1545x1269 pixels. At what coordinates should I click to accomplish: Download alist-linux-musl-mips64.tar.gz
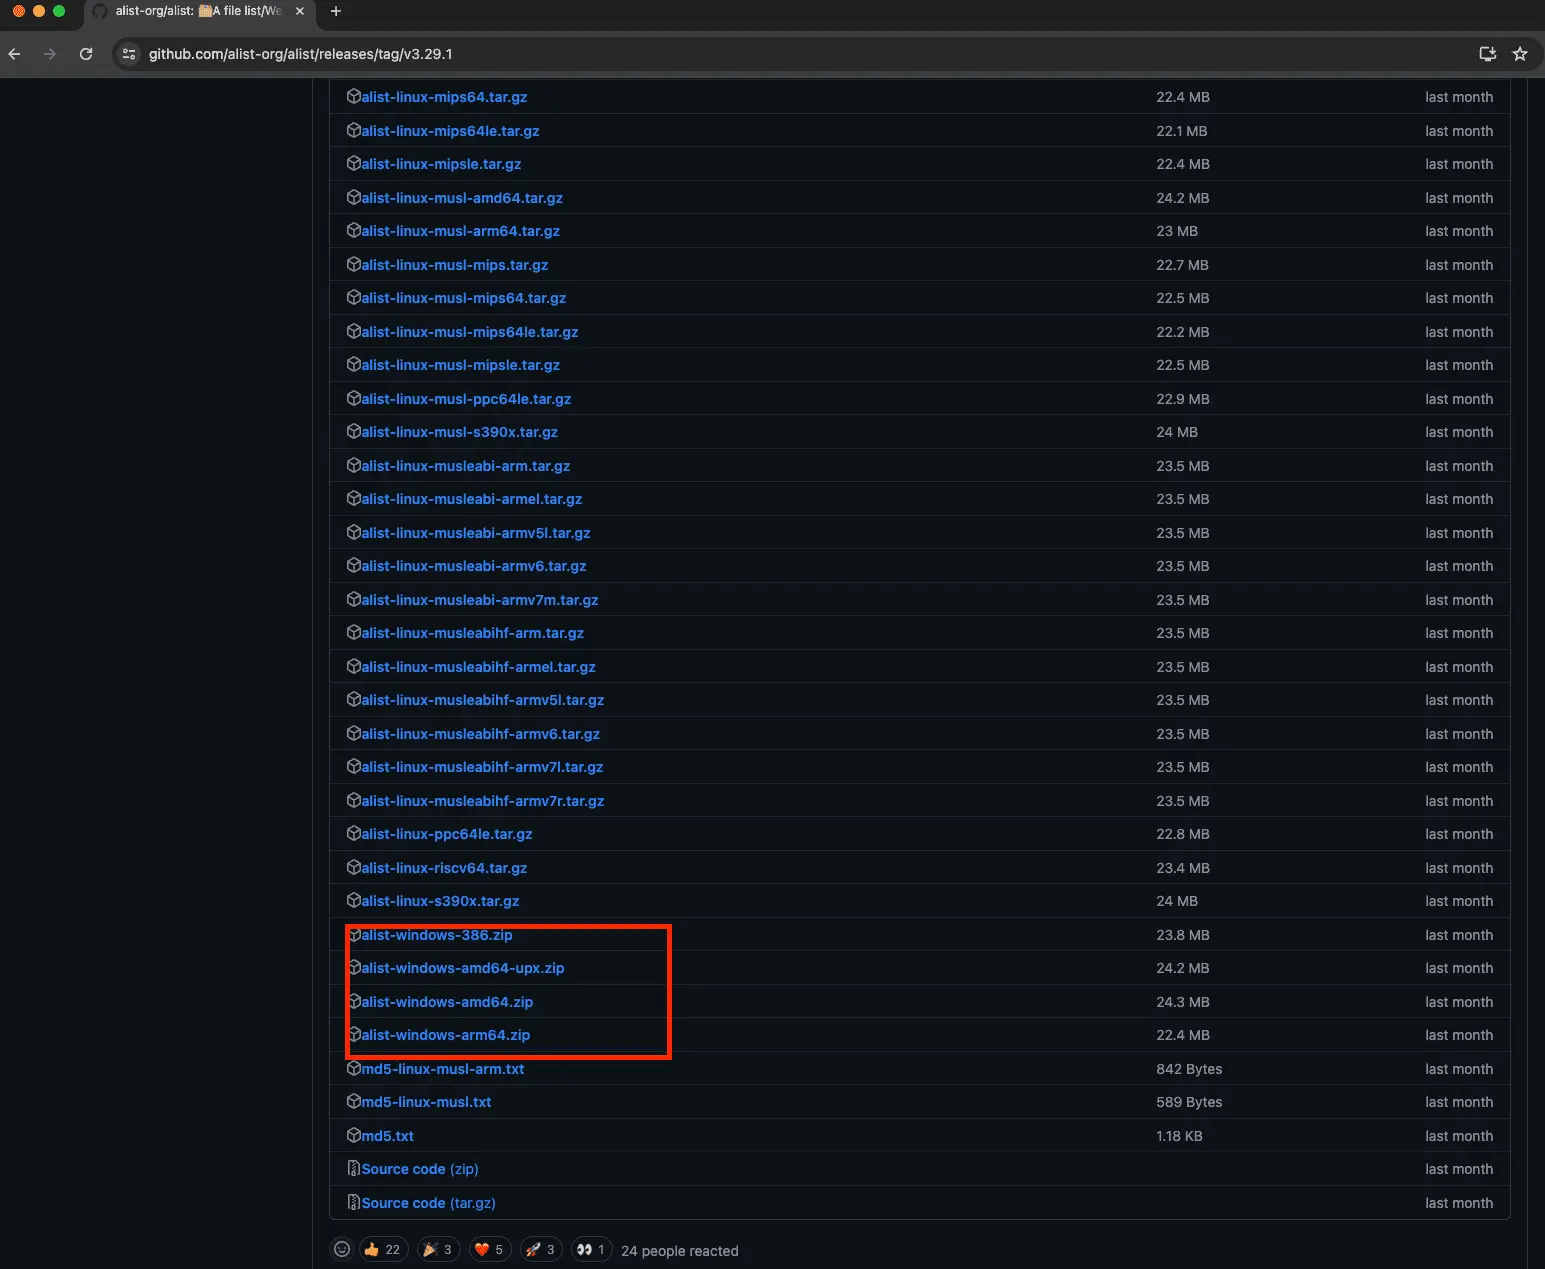(464, 298)
